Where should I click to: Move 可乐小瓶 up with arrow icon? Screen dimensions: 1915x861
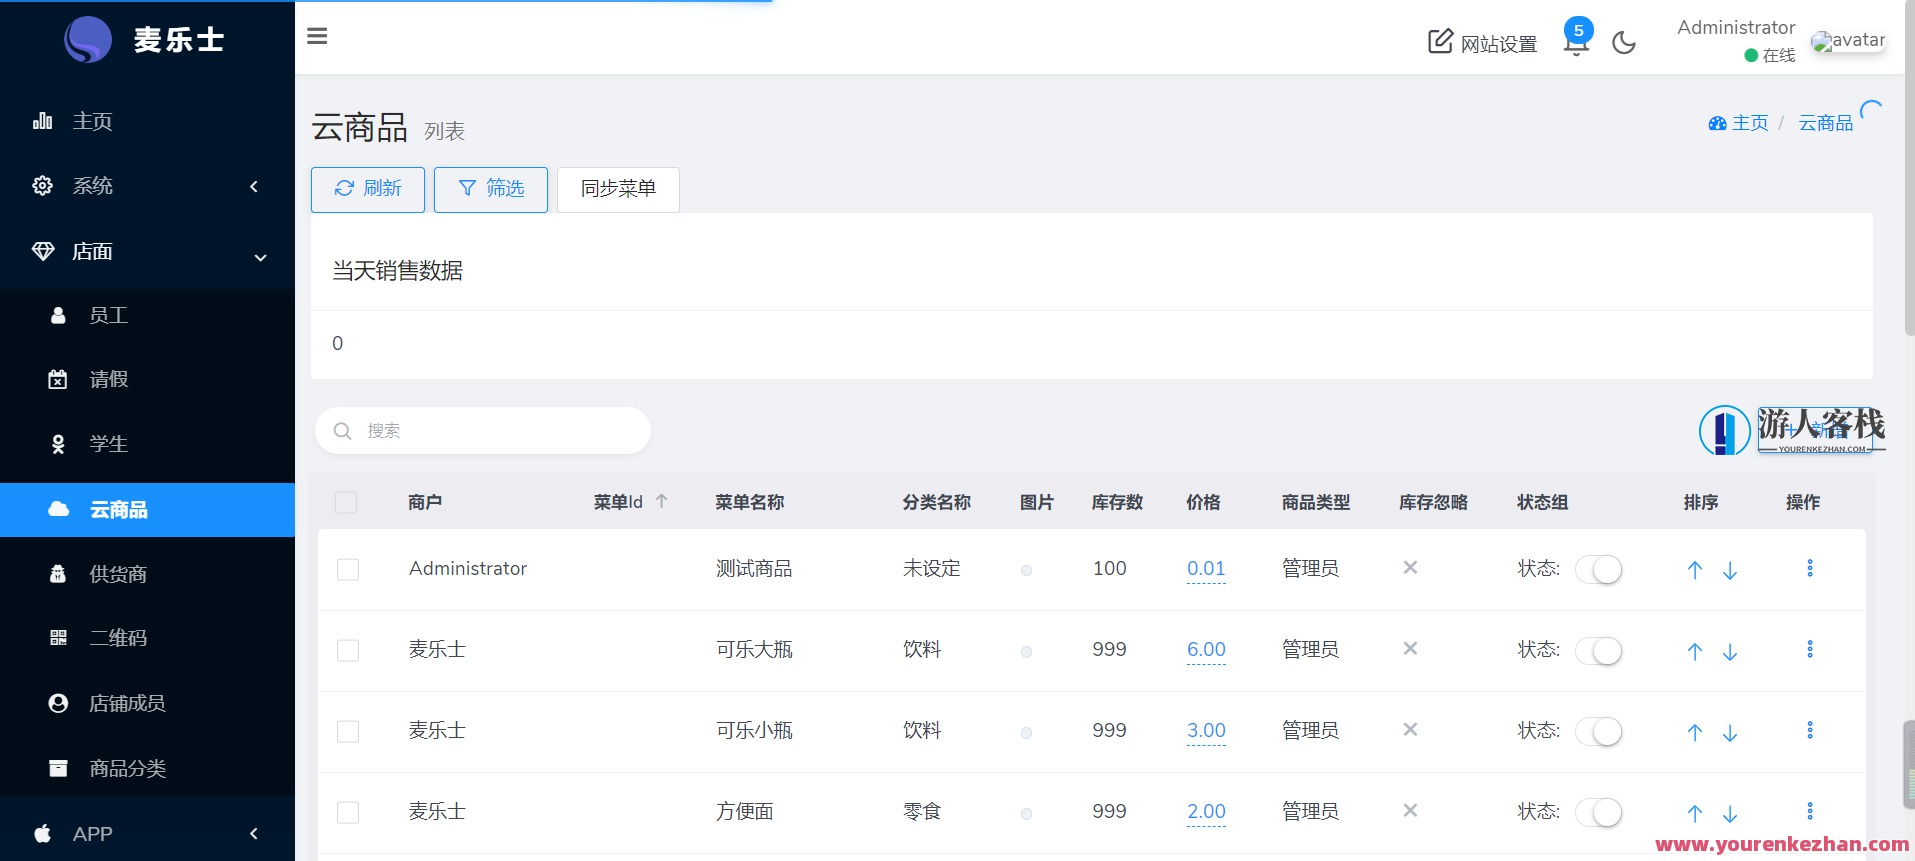tap(1695, 733)
